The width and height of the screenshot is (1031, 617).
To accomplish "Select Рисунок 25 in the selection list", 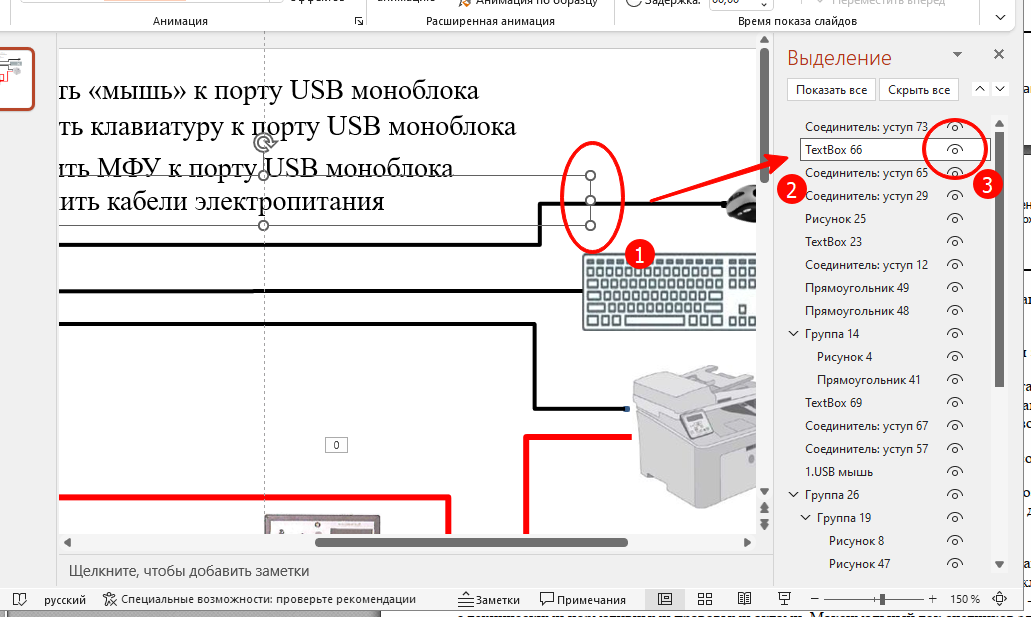I will click(x=835, y=218).
